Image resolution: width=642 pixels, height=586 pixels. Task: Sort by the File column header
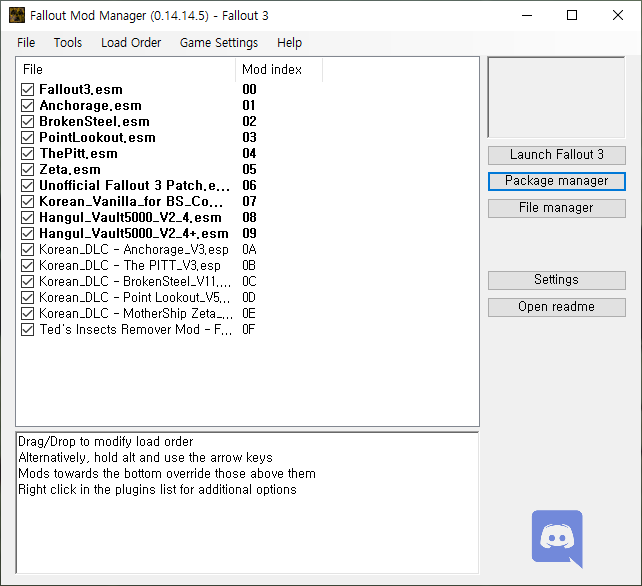(x=126, y=70)
